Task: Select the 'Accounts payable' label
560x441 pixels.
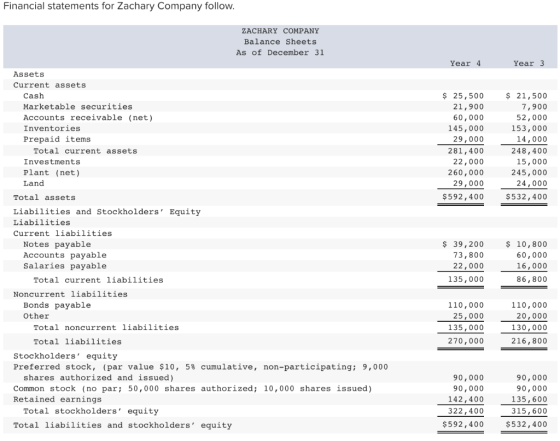Action: pos(65,255)
